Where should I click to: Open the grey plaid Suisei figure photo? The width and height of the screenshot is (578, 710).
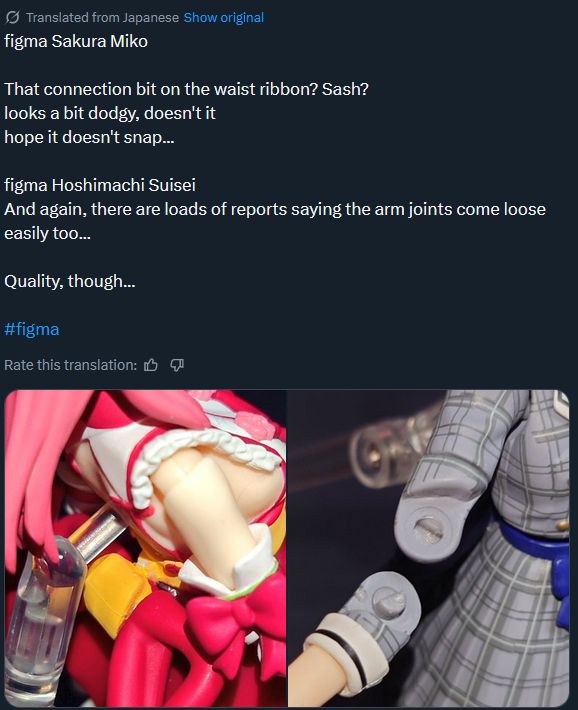click(x=429, y=548)
